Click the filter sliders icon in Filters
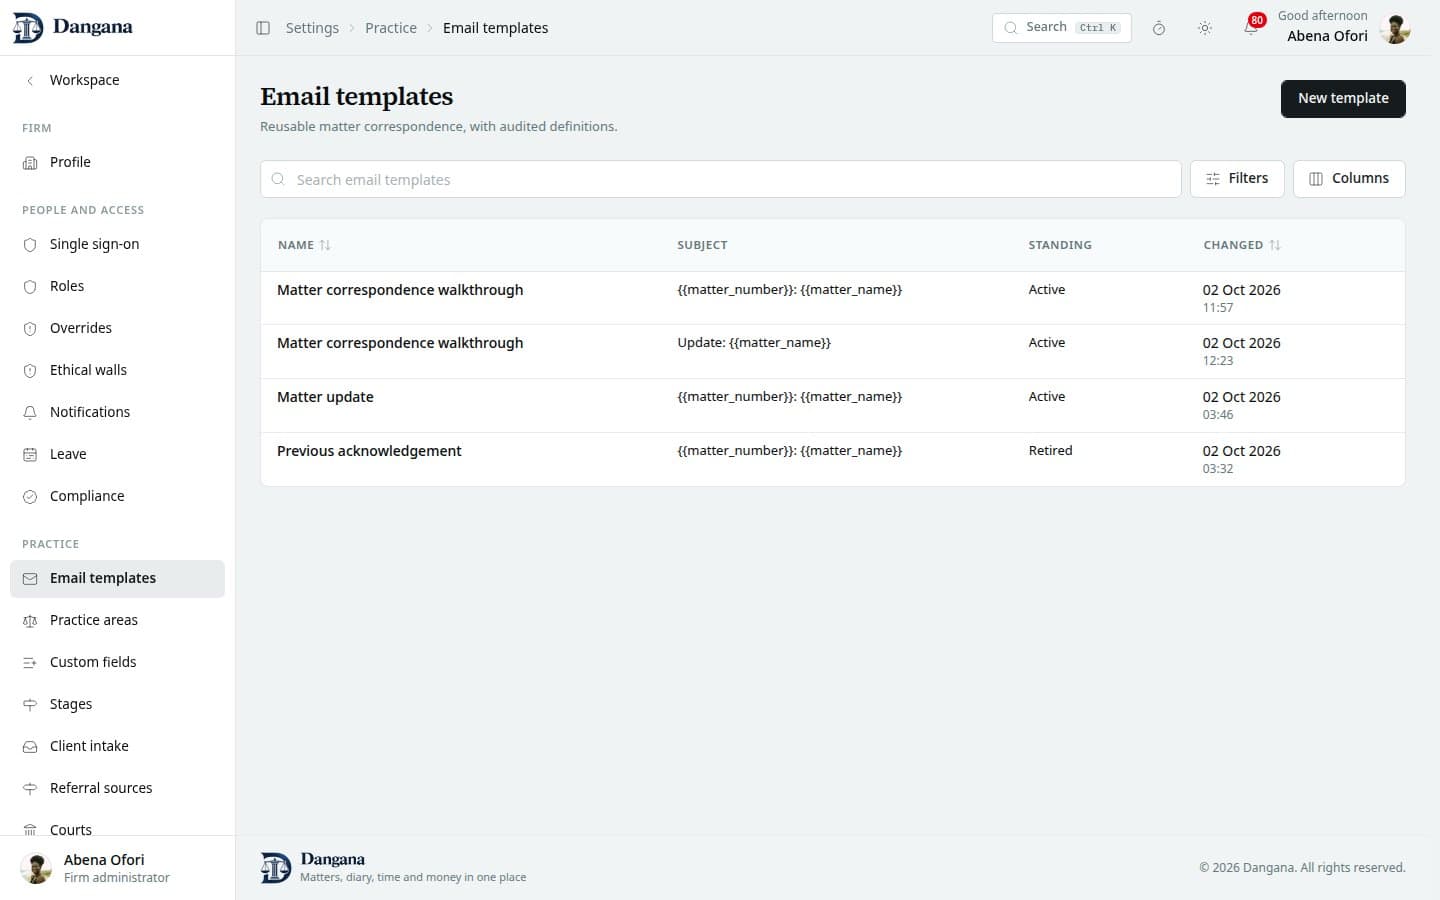 click(1213, 179)
